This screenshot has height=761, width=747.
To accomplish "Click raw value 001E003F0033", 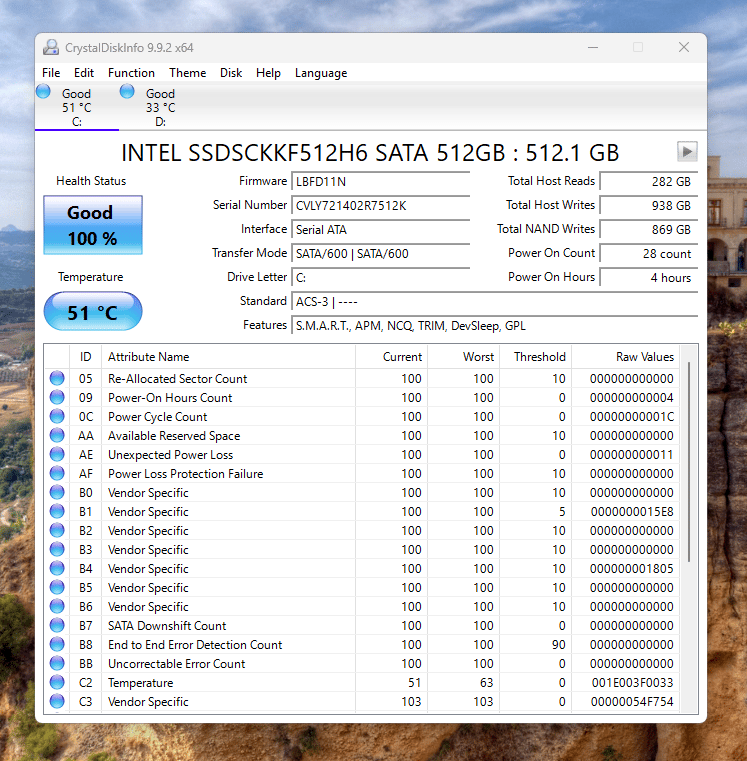I will click(632, 682).
